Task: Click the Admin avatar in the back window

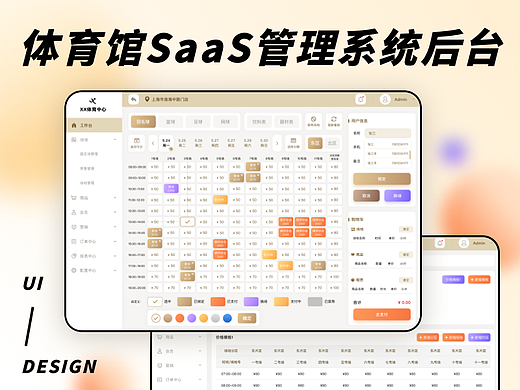Action: point(464,243)
